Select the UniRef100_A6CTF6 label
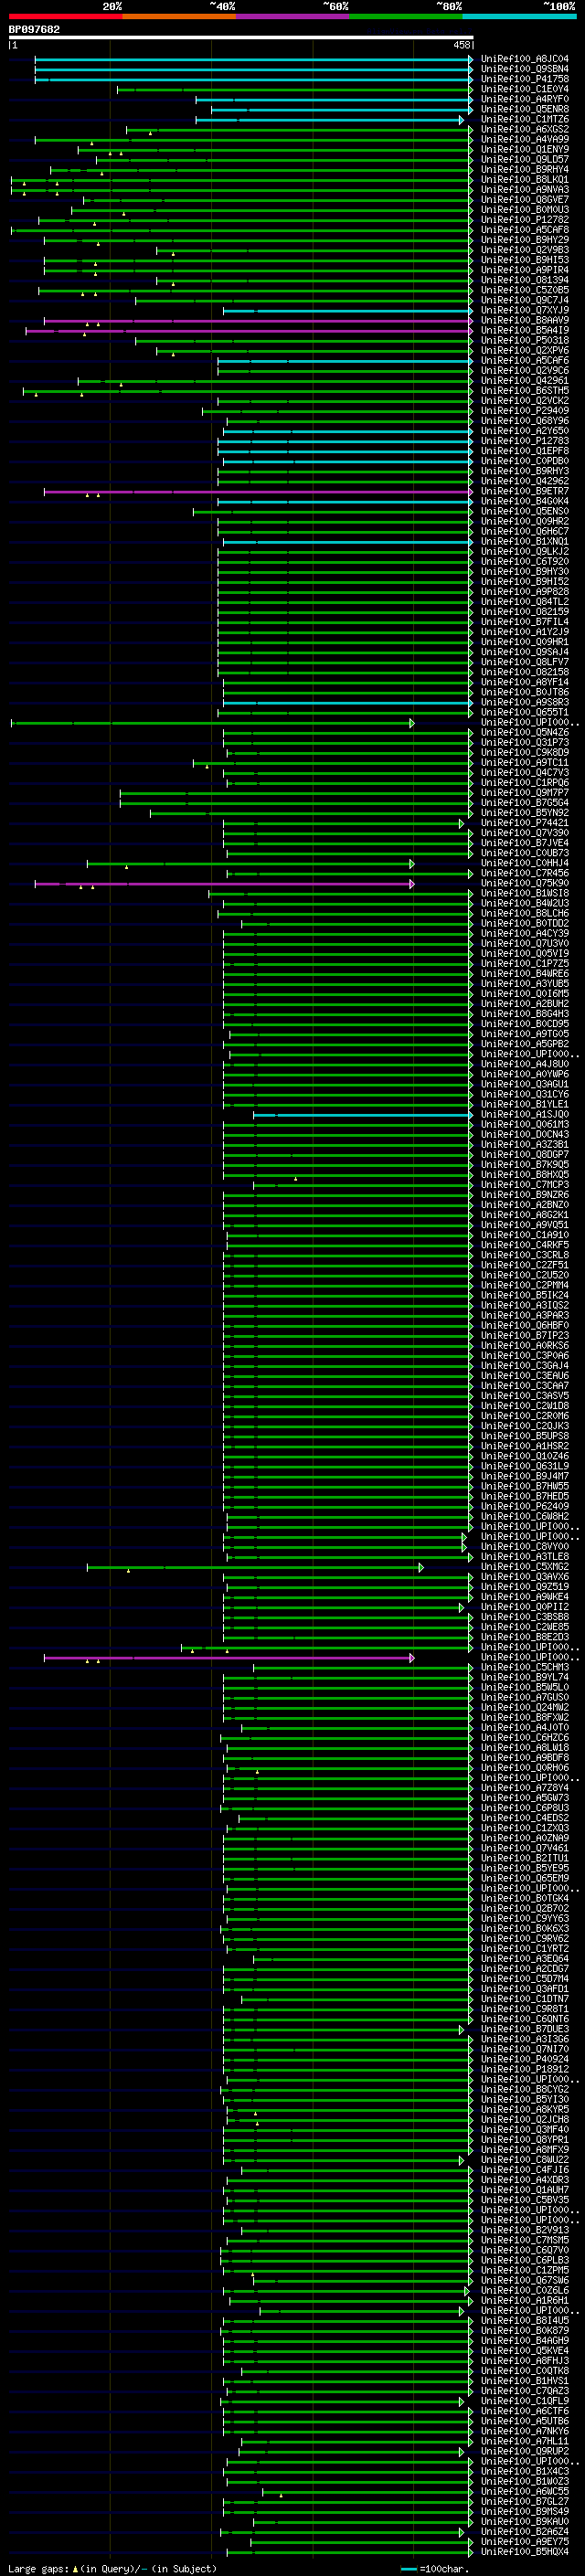The image size is (585, 2576). tap(525, 2411)
